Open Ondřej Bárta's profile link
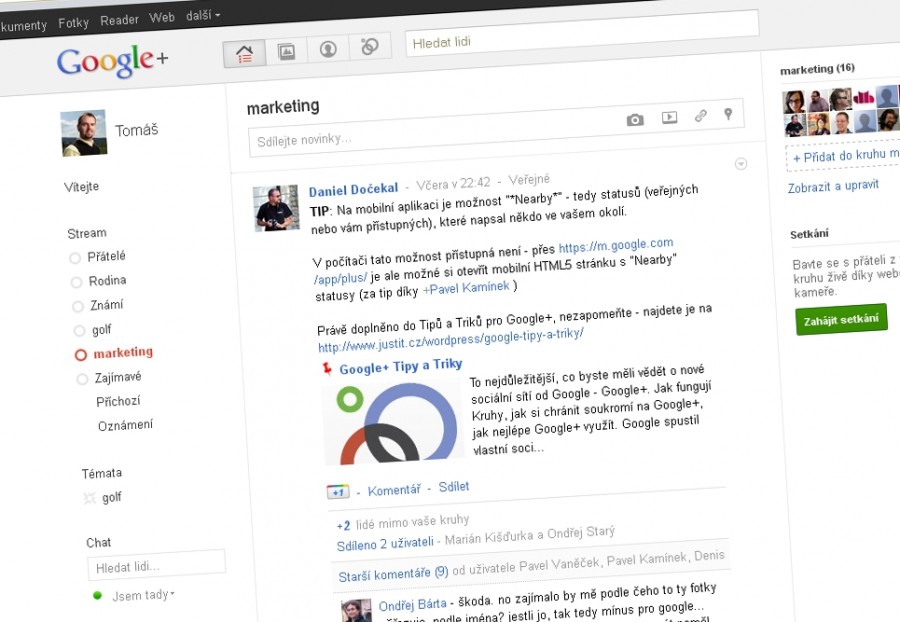This screenshot has height=622, width=900. pyautogui.click(x=412, y=605)
